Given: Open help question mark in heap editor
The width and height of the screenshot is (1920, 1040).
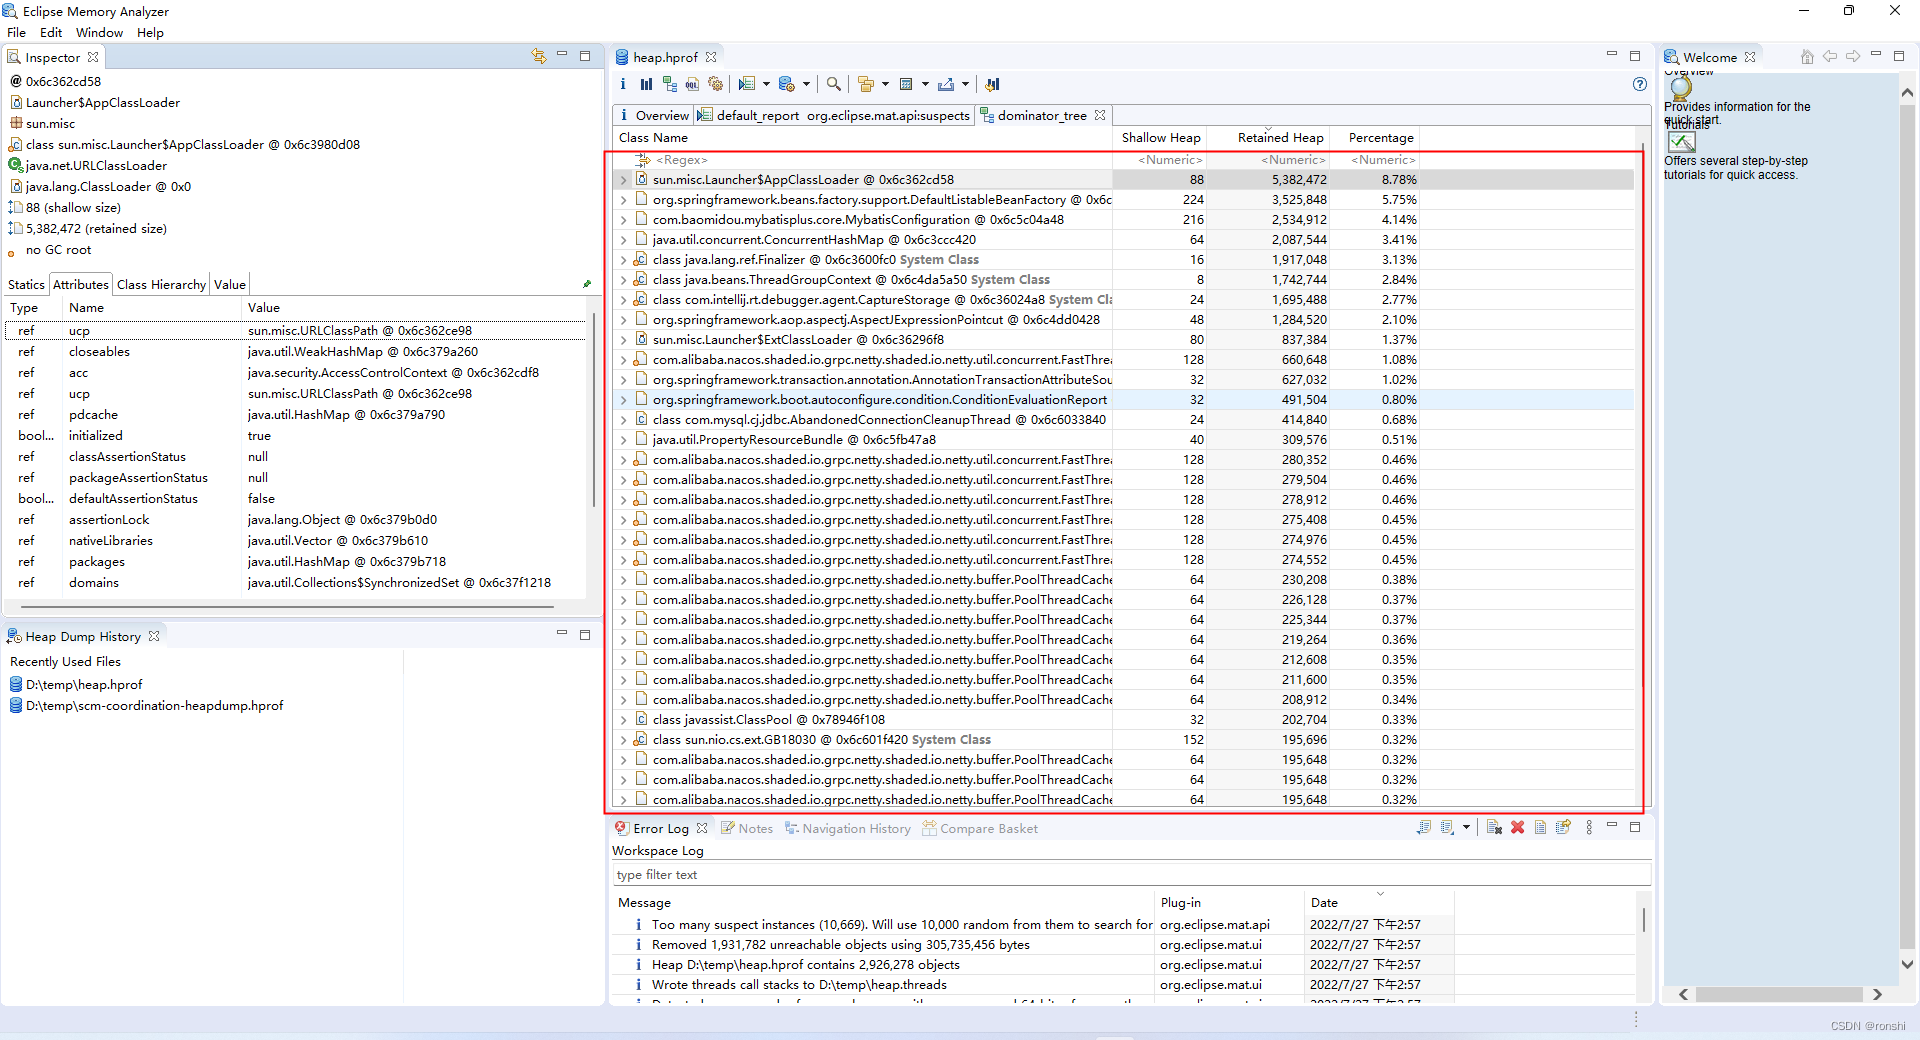Looking at the screenshot, I should [x=1640, y=84].
